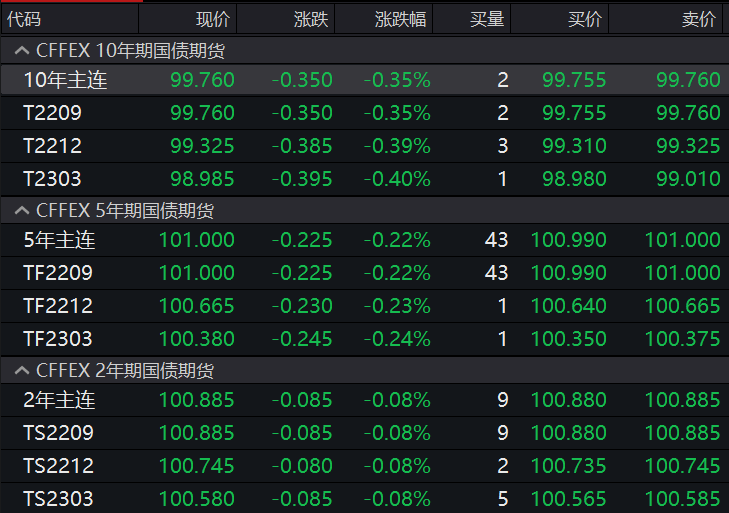The width and height of the screenshot is (729, 513).
Task: Select the 10年主连 contract row
Action: (65, 80)
